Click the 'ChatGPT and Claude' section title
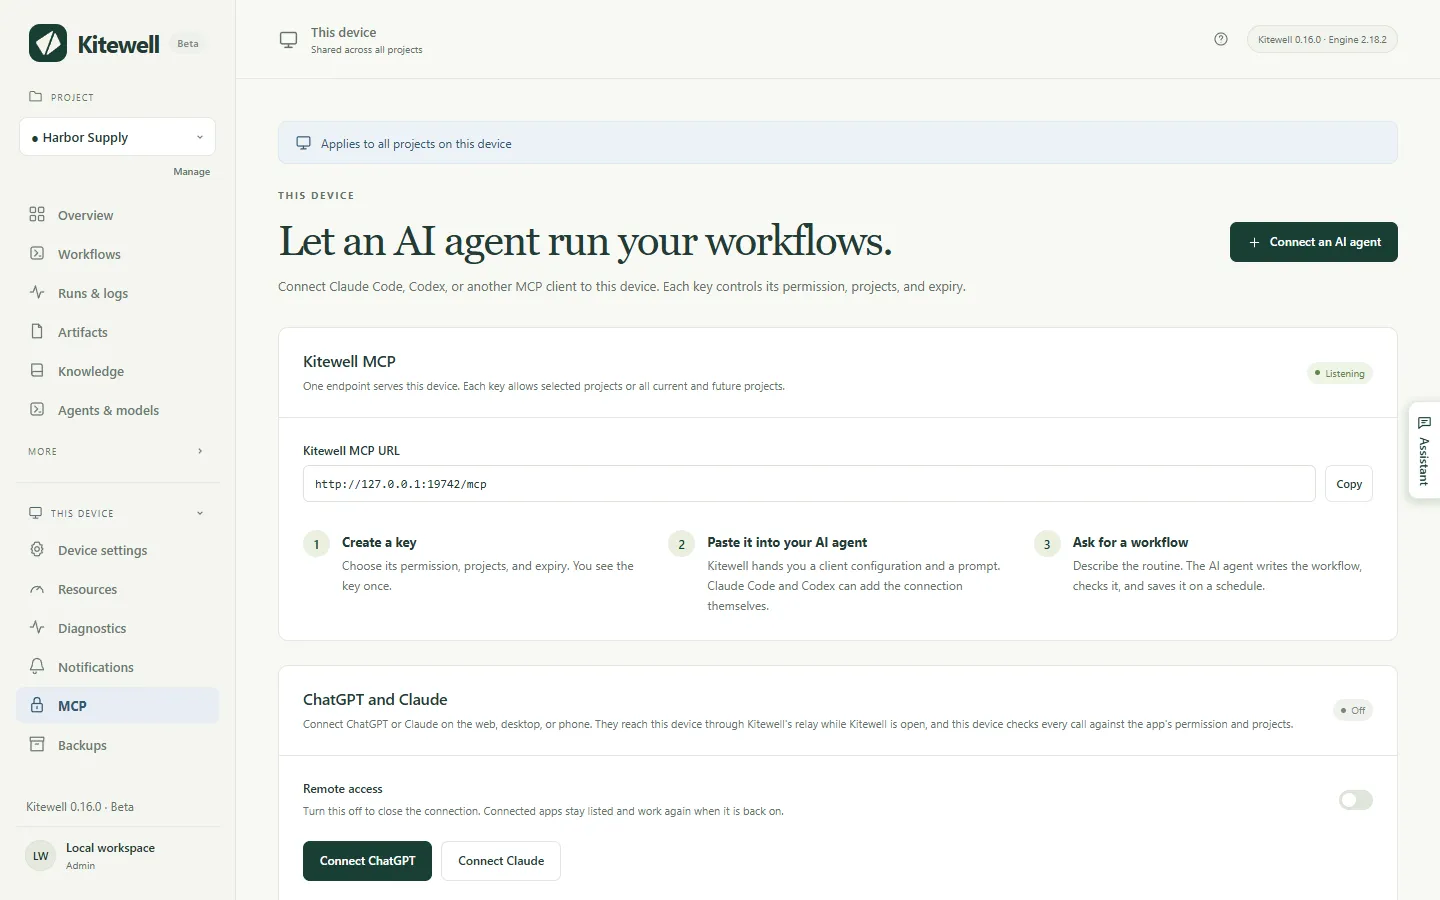1440x900 pixels. click(x=375, y=699)
